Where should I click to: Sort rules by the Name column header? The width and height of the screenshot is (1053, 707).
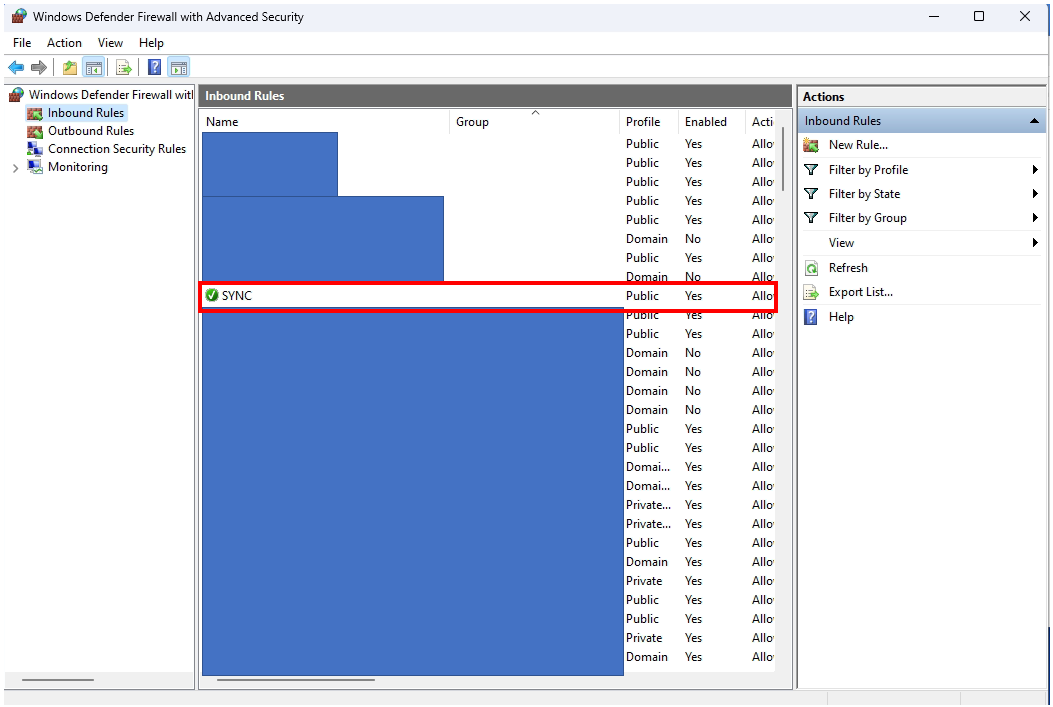pos(326,122)
